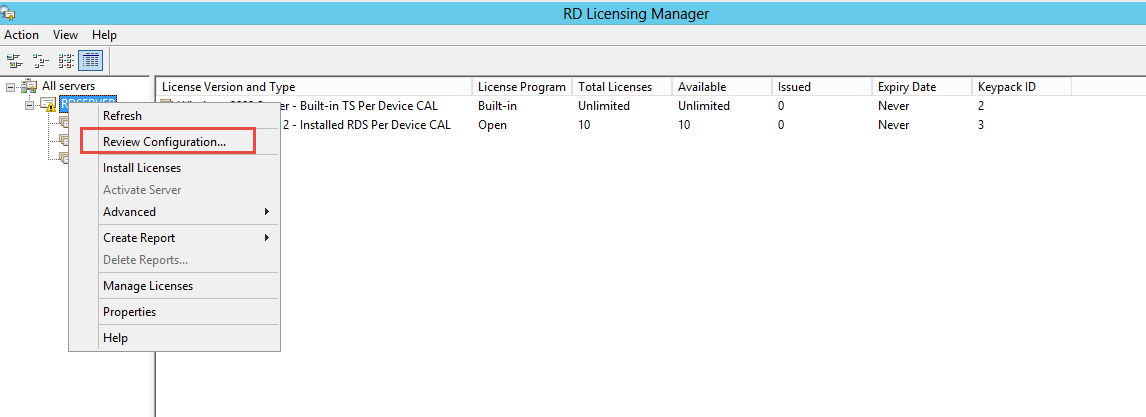Screen dimensions: 1146x417
Task: Open Properties from the context menu
Action: [x=175, y=312]
